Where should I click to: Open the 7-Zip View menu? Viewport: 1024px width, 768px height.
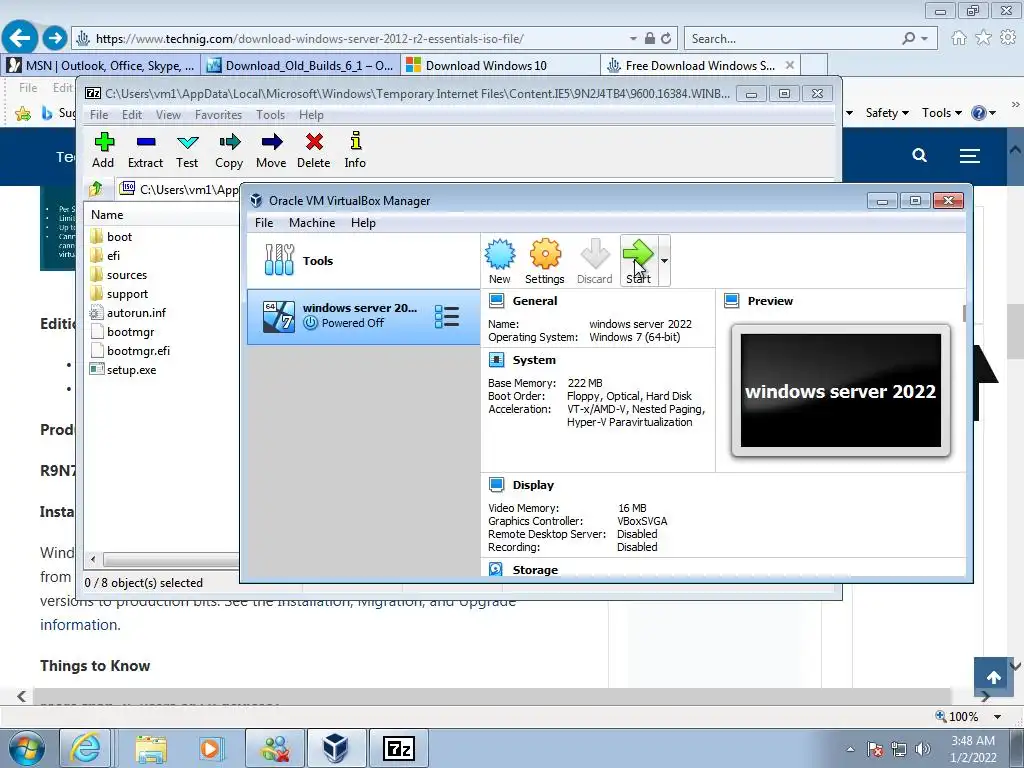(168, 115)
